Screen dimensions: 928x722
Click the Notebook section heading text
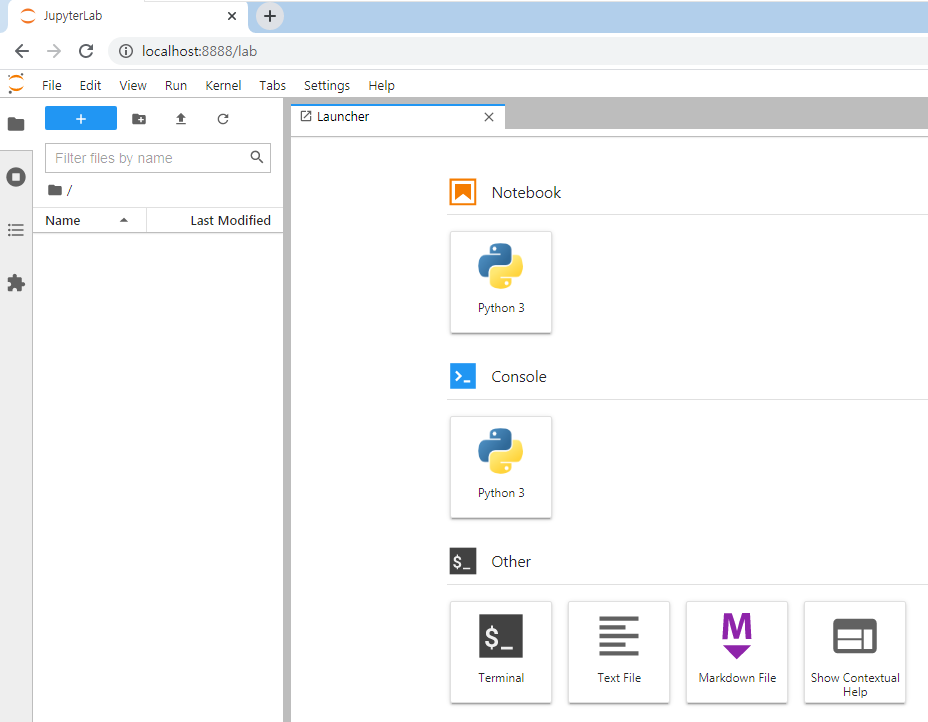pyautogui.click(x=526, y=192)
